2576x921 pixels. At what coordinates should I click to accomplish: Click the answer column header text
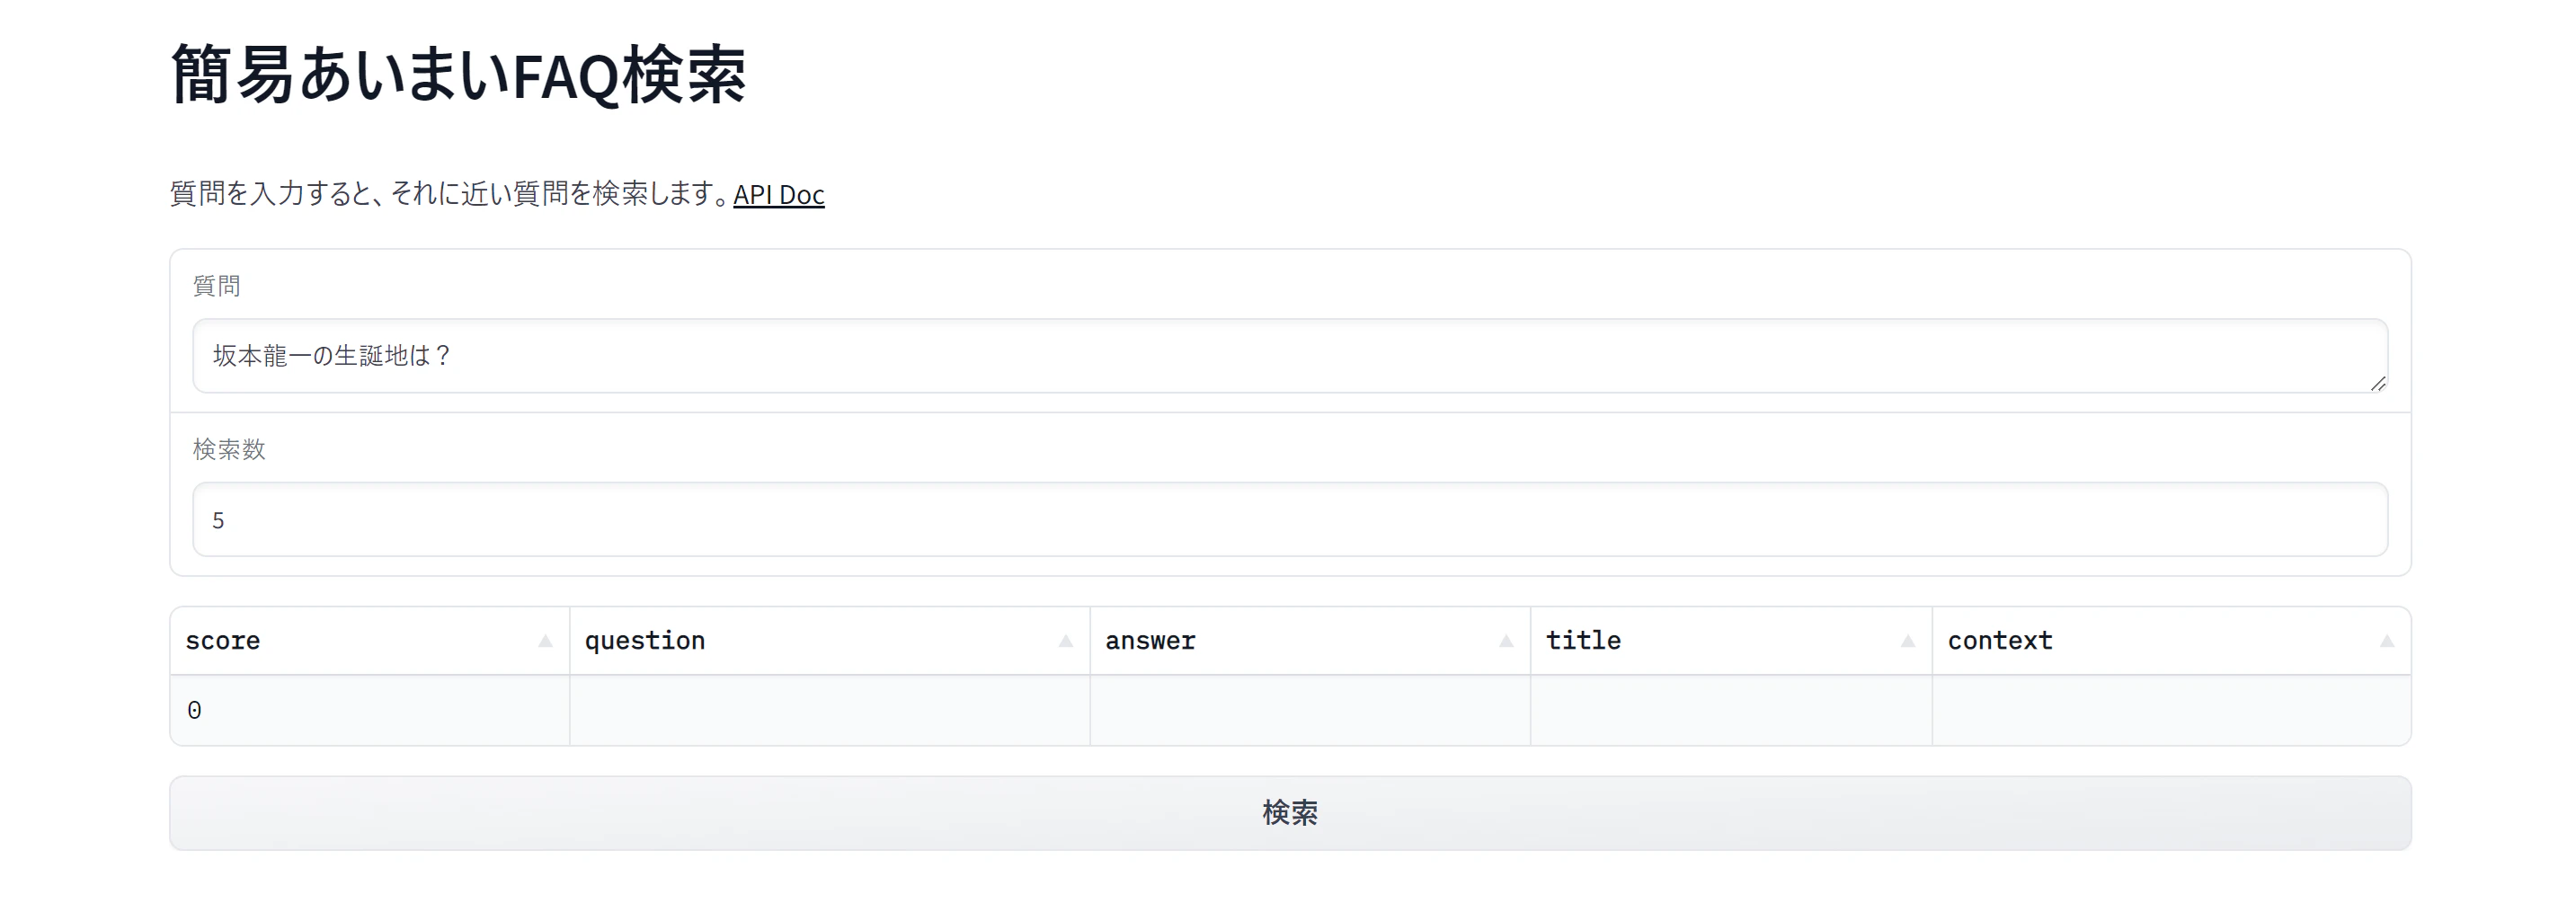coord(1150,641)
